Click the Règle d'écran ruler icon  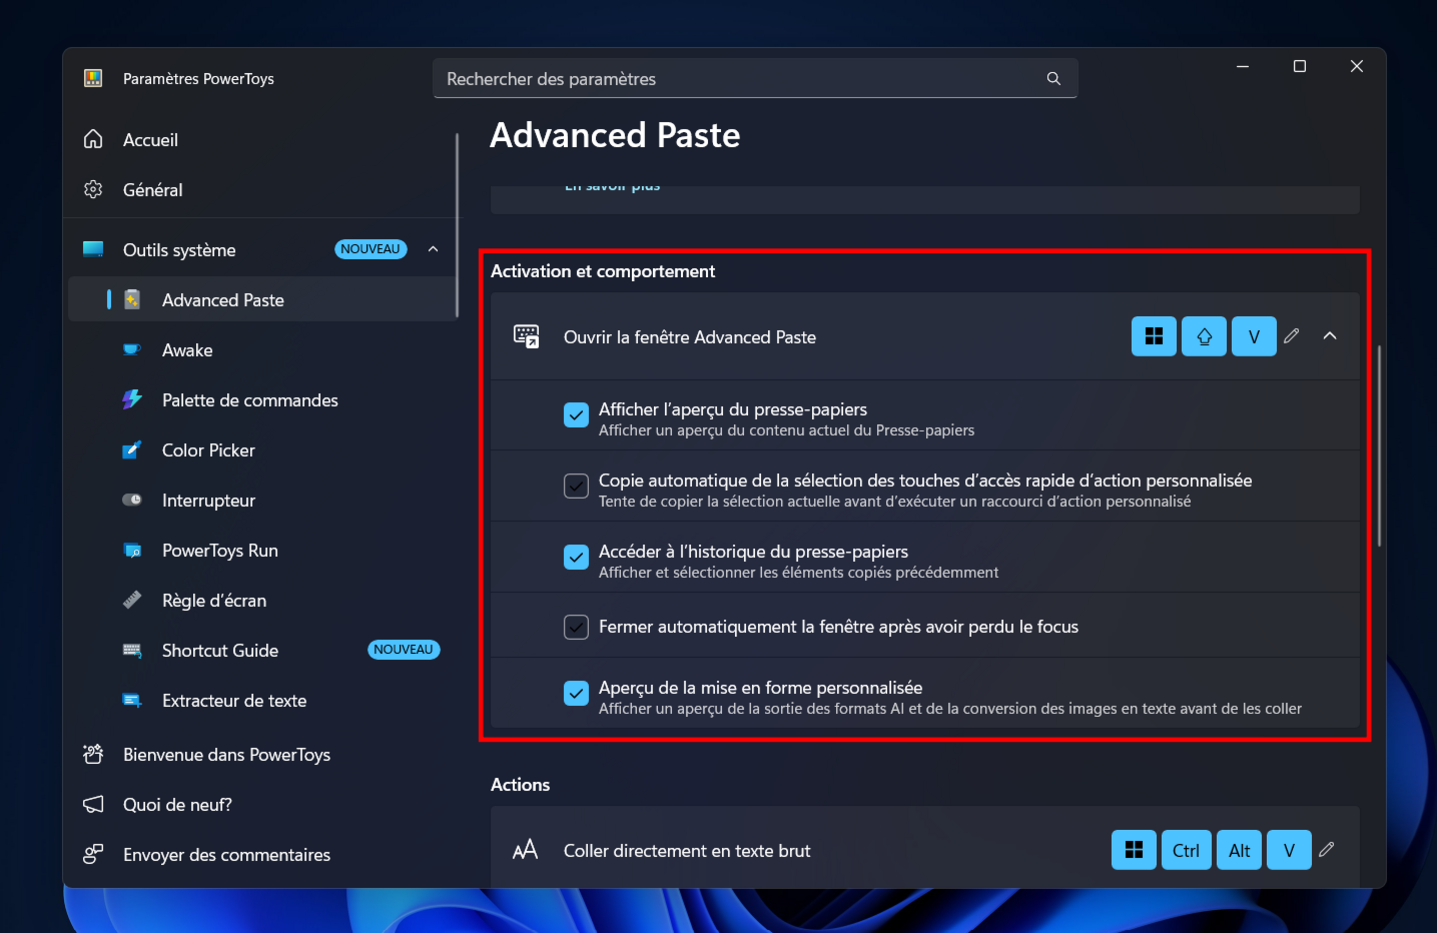point(132,599)
